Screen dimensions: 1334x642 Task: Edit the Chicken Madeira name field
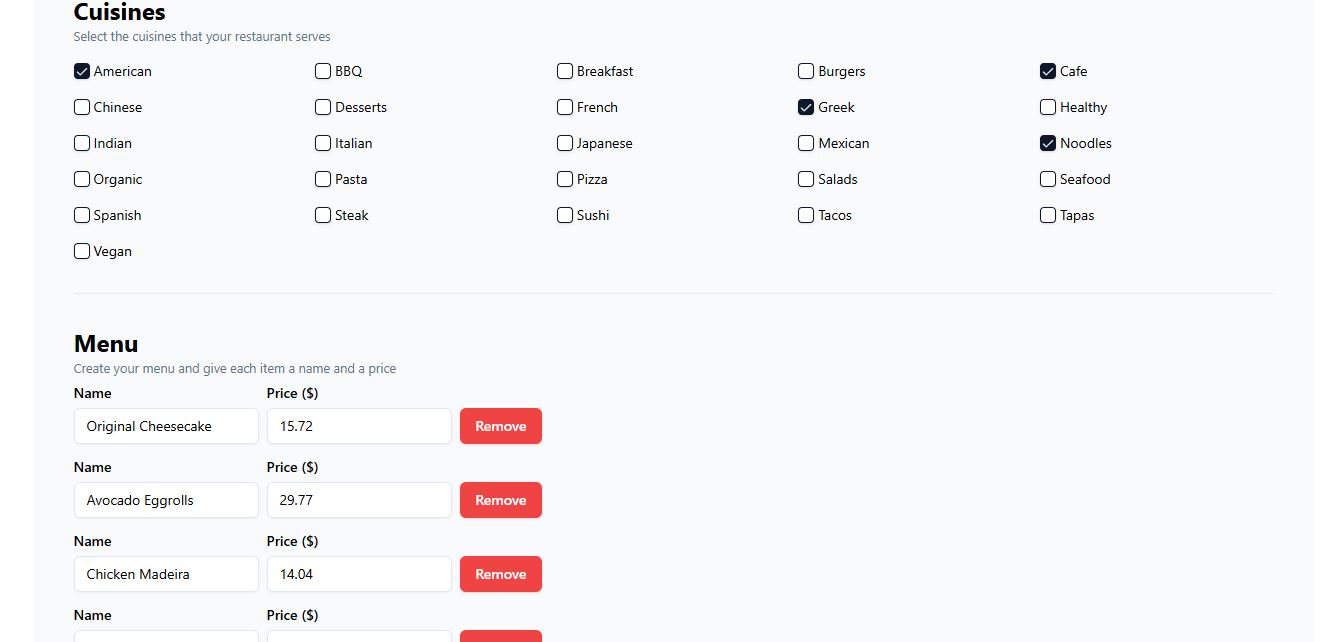tap(166, 574)
